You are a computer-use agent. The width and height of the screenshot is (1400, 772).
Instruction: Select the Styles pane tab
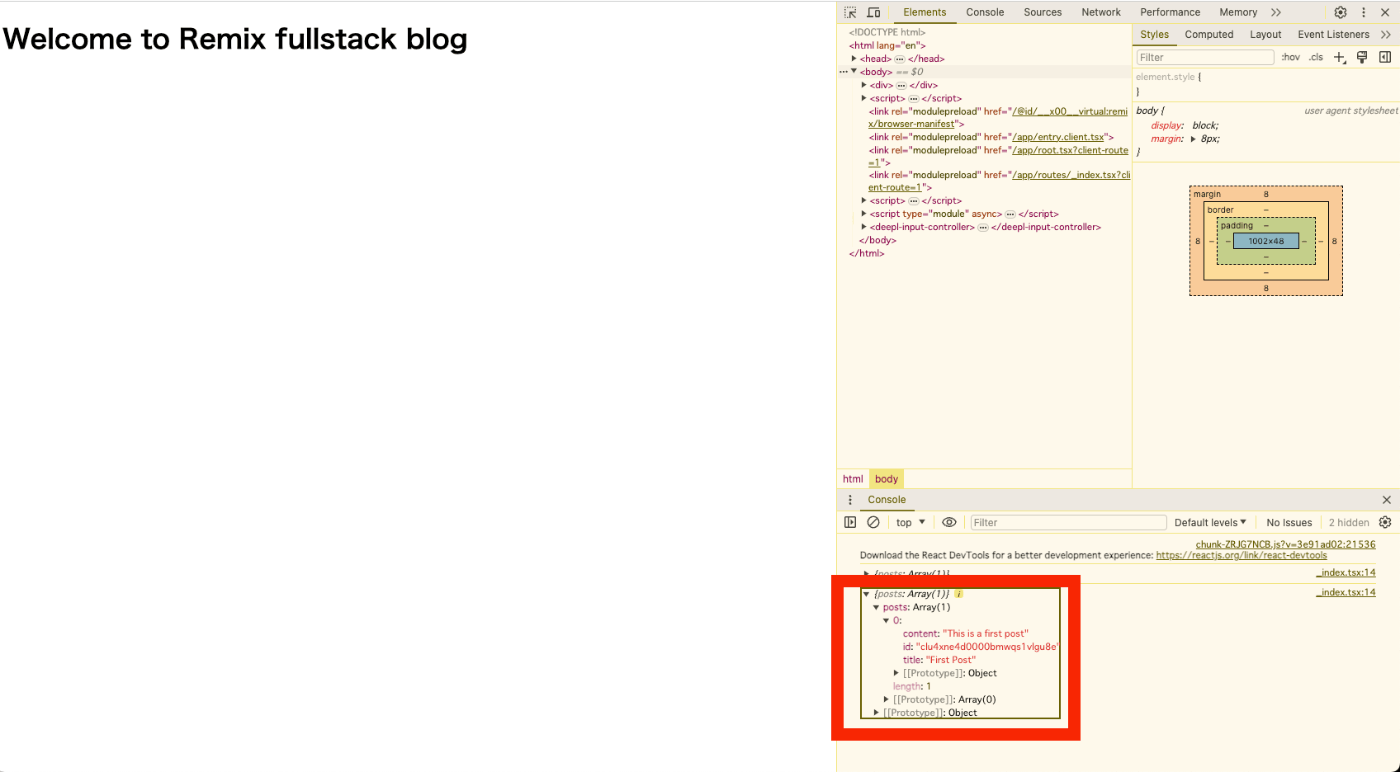1154,34
